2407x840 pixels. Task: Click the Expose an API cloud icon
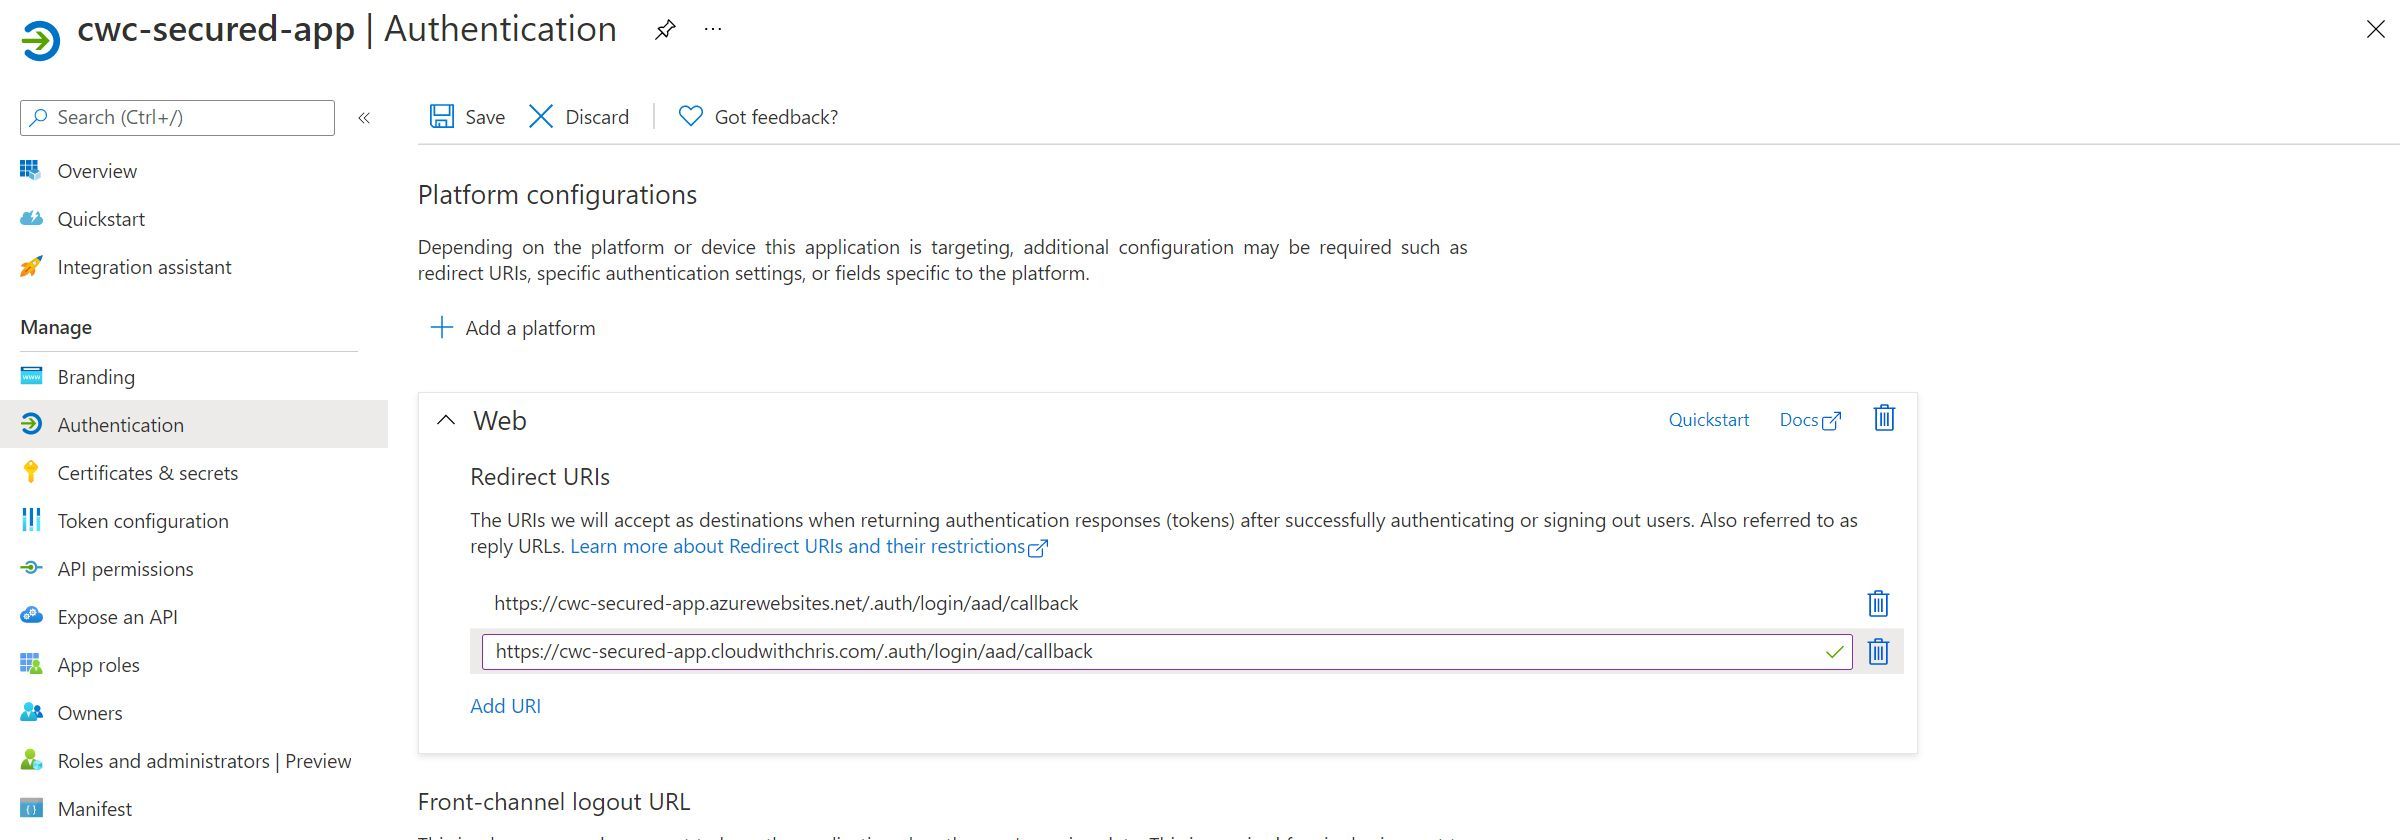tap(31, 616)
